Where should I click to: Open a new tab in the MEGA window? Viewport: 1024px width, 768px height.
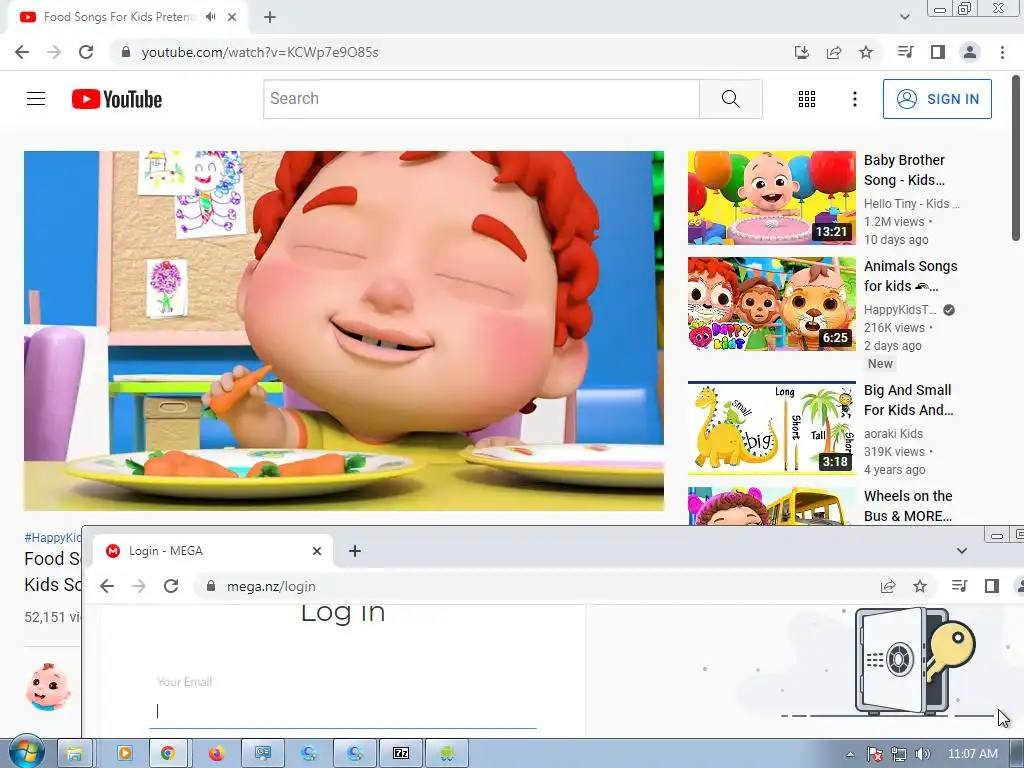(x=355, y=551)
